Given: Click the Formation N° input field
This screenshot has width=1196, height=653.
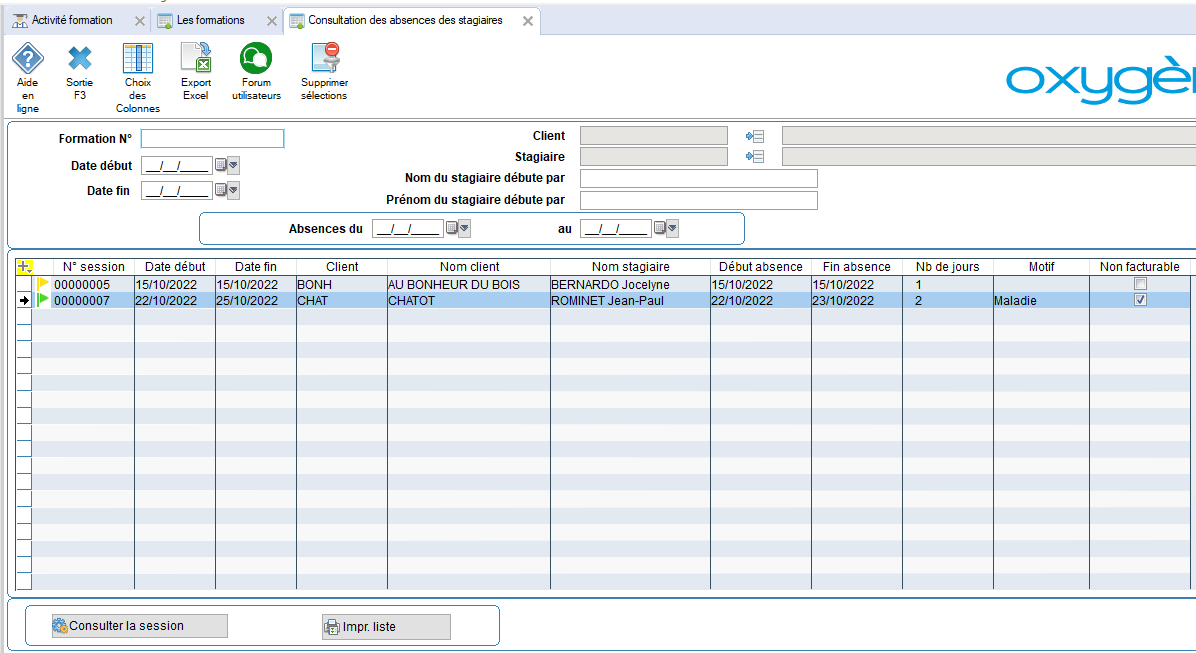Looking at the screenshot, I should click(212, 139).
